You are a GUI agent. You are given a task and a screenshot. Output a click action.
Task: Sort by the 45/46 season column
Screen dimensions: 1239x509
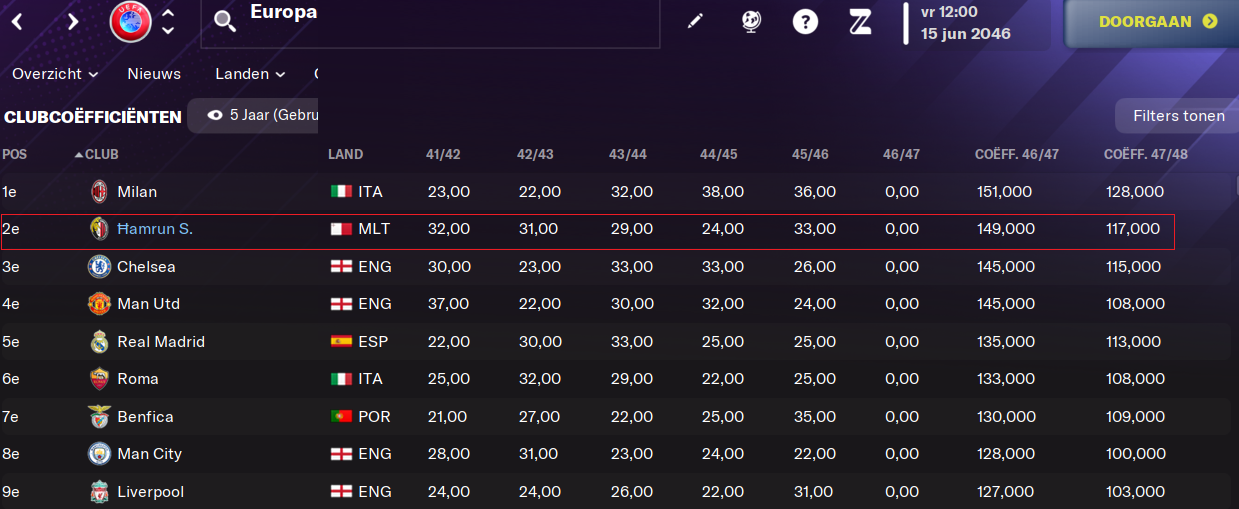click(810, 154)
